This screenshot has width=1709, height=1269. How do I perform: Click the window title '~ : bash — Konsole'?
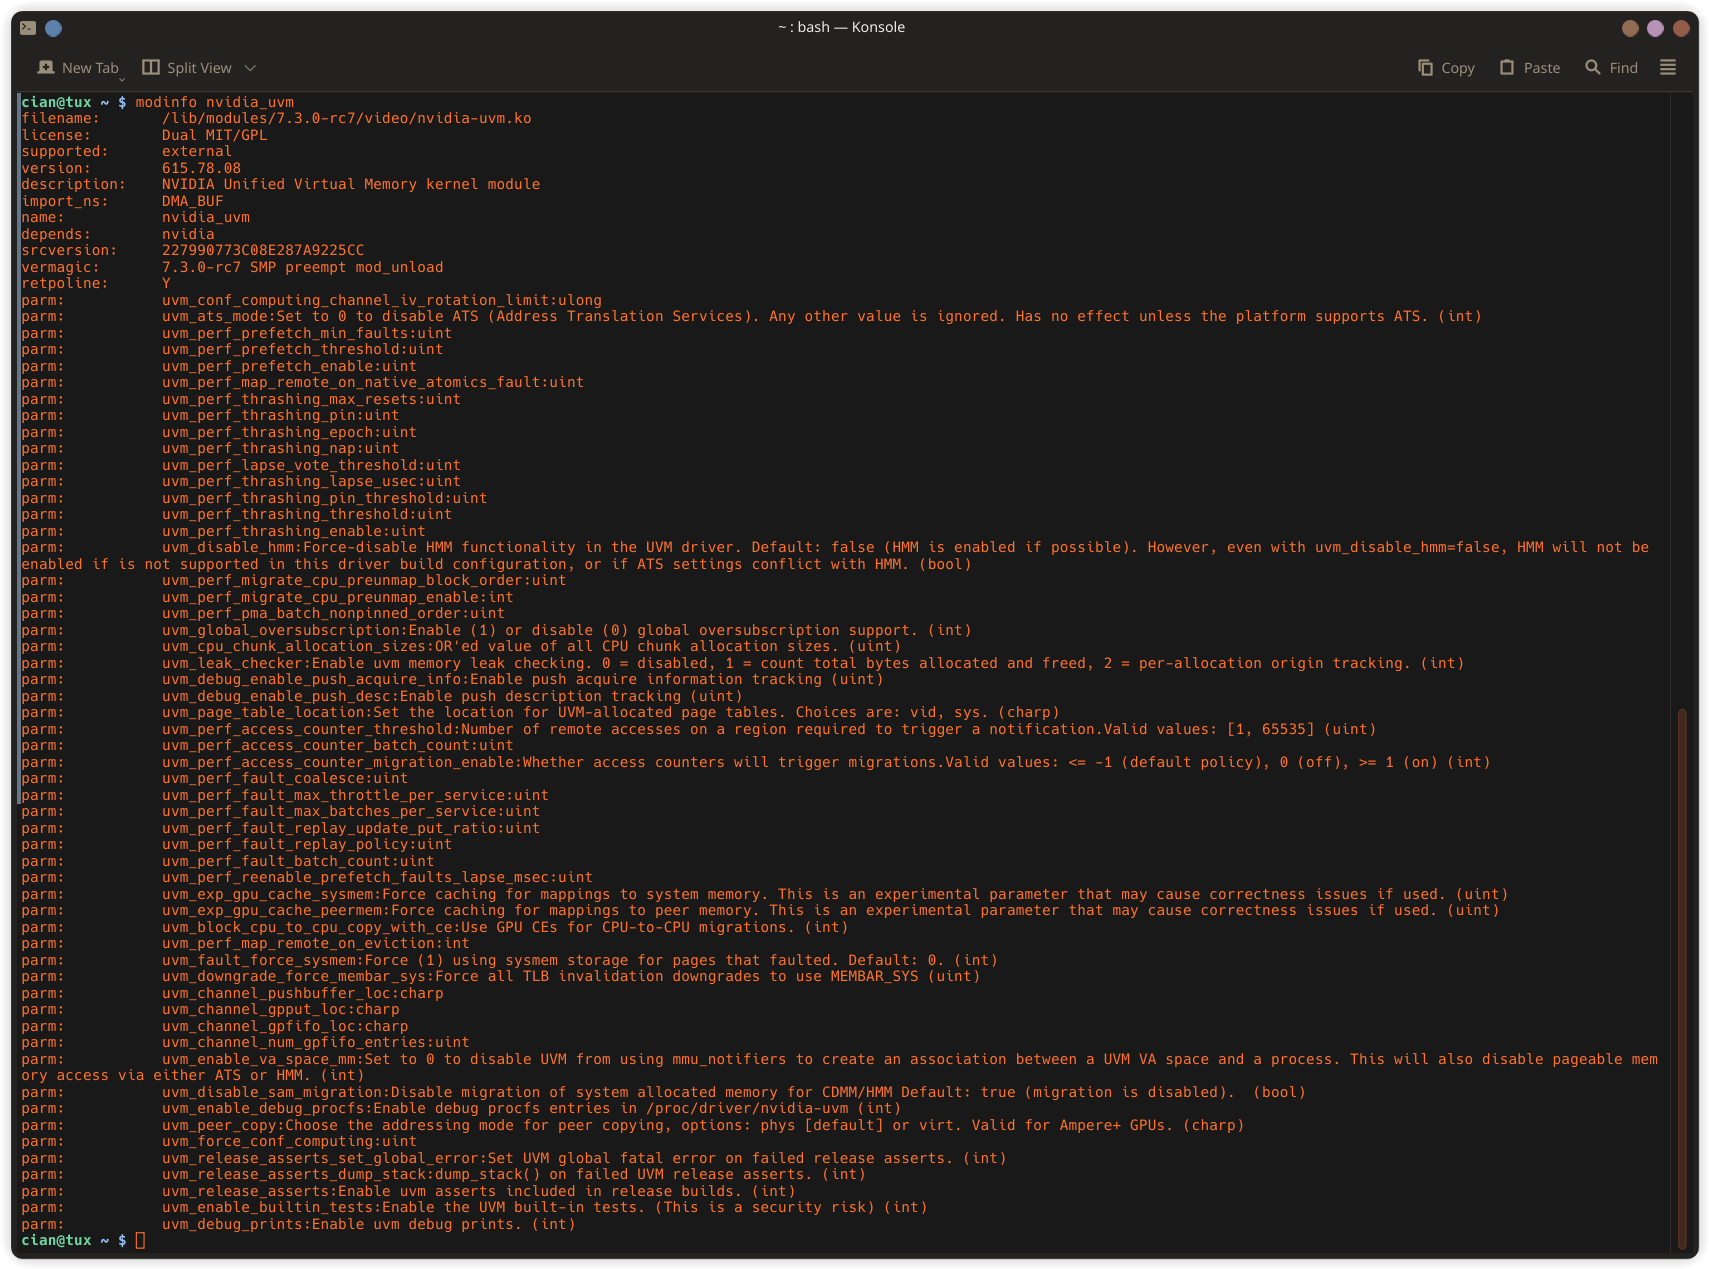coord(841,27)
